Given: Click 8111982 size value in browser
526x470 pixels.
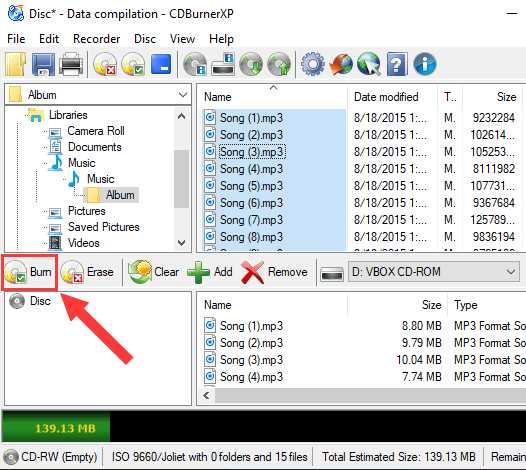Looking at the screenshot, I should pyautogui.click(x=493, y=169).
